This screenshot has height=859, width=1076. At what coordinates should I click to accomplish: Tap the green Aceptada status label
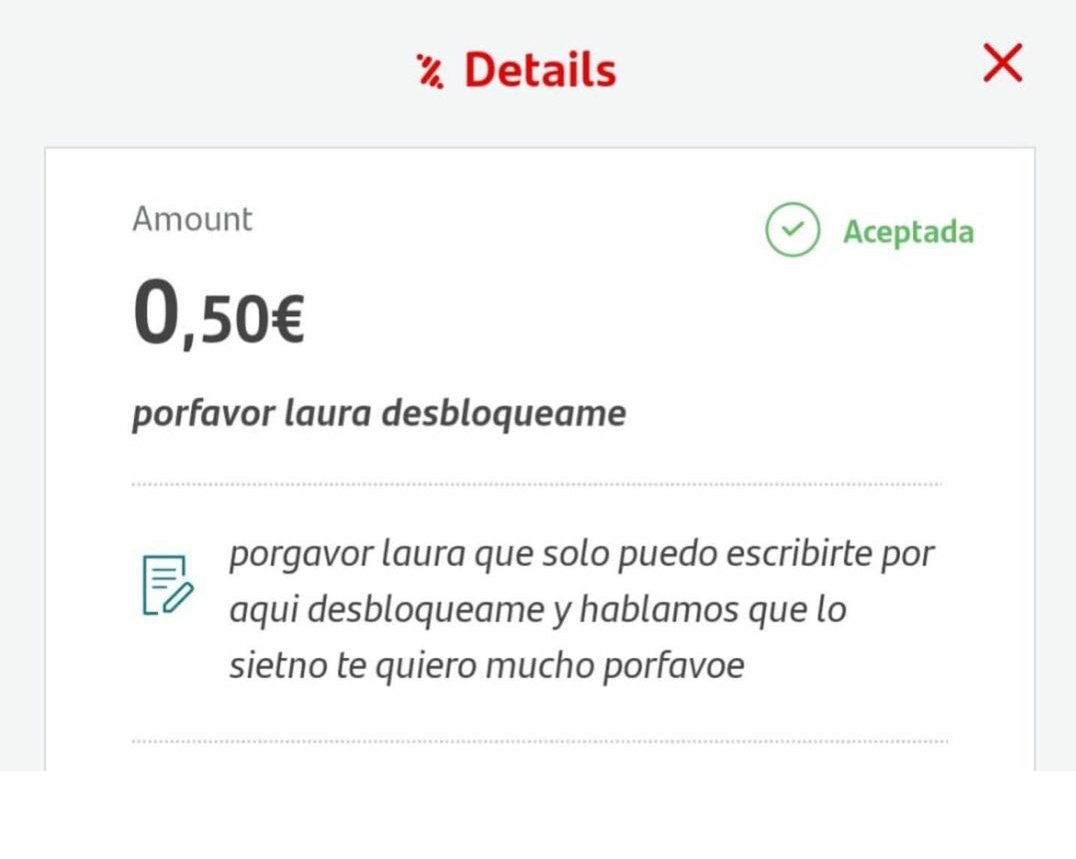click(908, 232)
